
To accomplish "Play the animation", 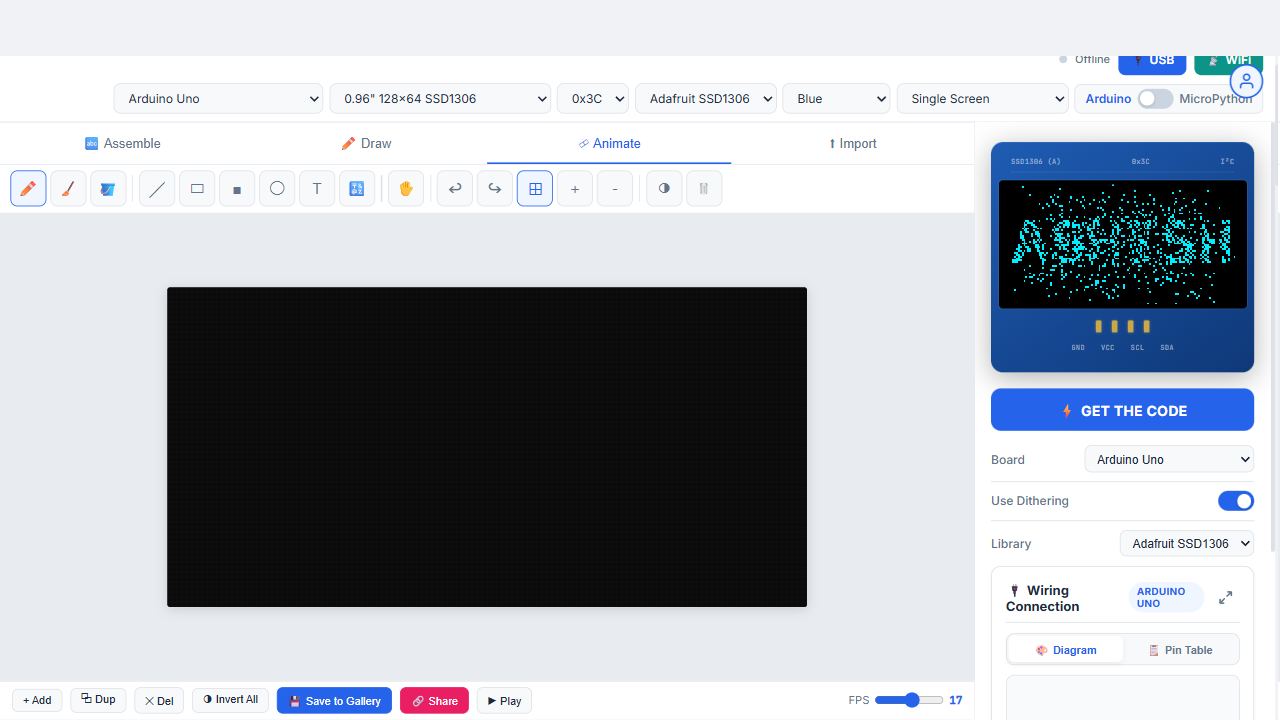I will tap(504, 700).
